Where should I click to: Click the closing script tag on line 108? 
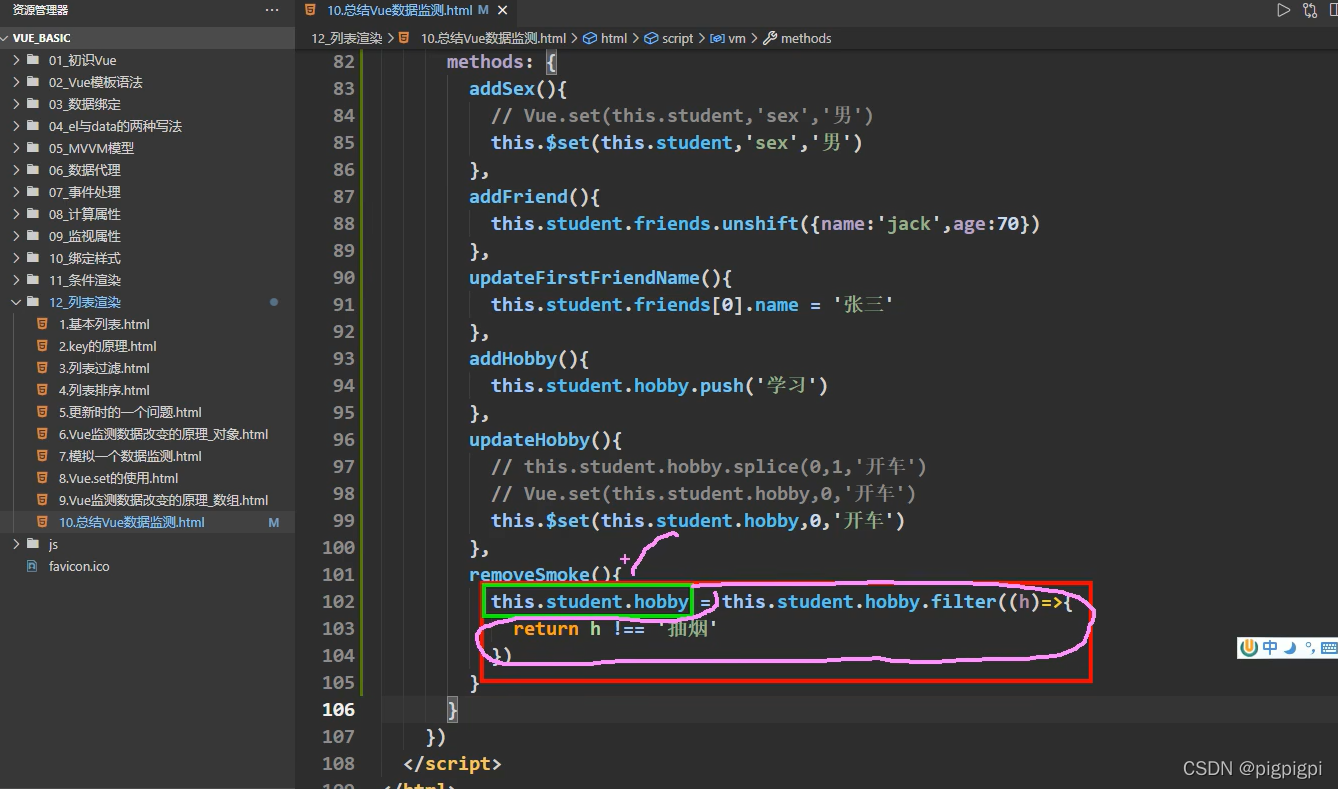click(452, 763)
